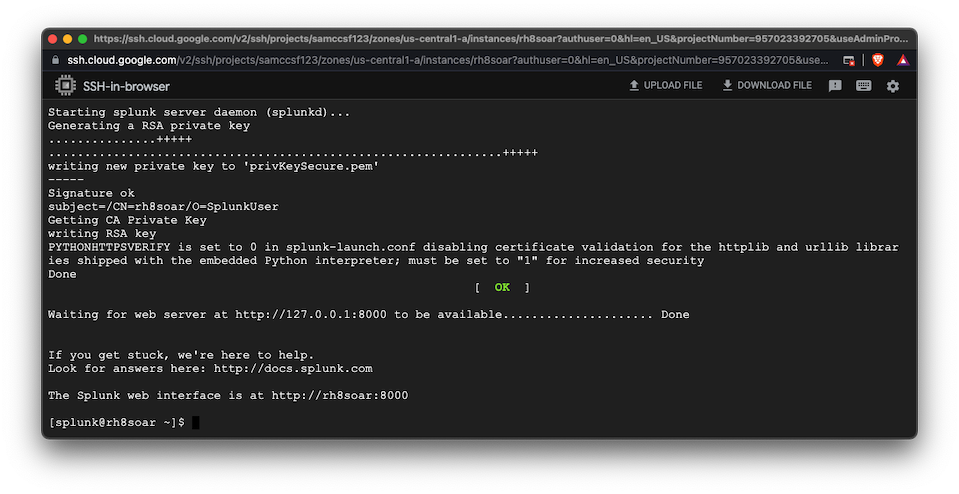Click the 'Getting CA Private Key' line

tap(127, 220)
